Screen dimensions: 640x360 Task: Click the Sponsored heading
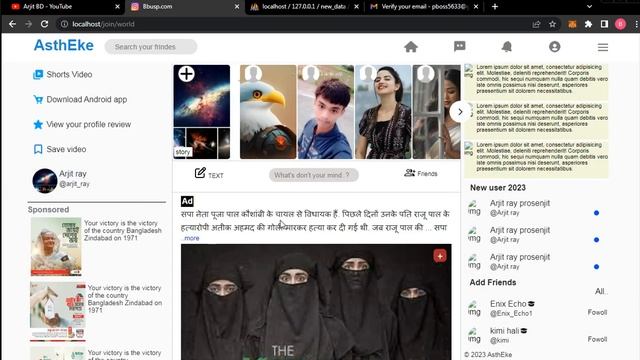[48, 209]
